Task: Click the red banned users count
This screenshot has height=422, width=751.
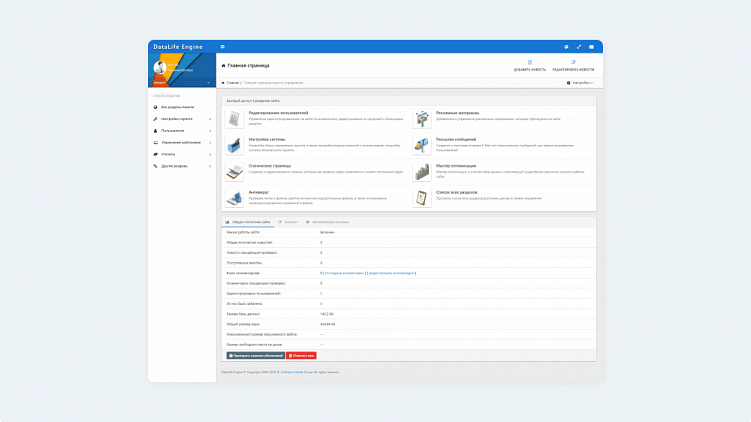Action: click(x=321, y=304)
